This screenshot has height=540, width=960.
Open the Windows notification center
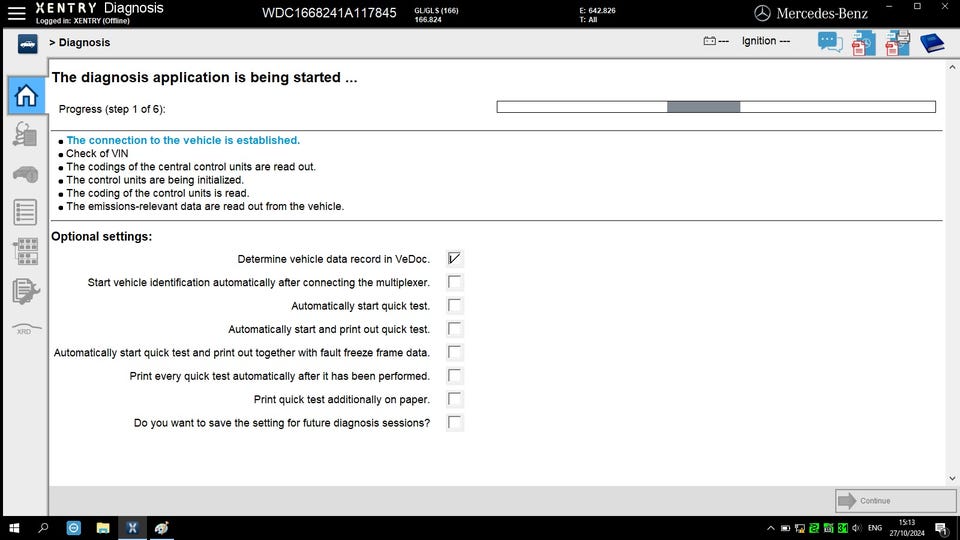(941, 528)
